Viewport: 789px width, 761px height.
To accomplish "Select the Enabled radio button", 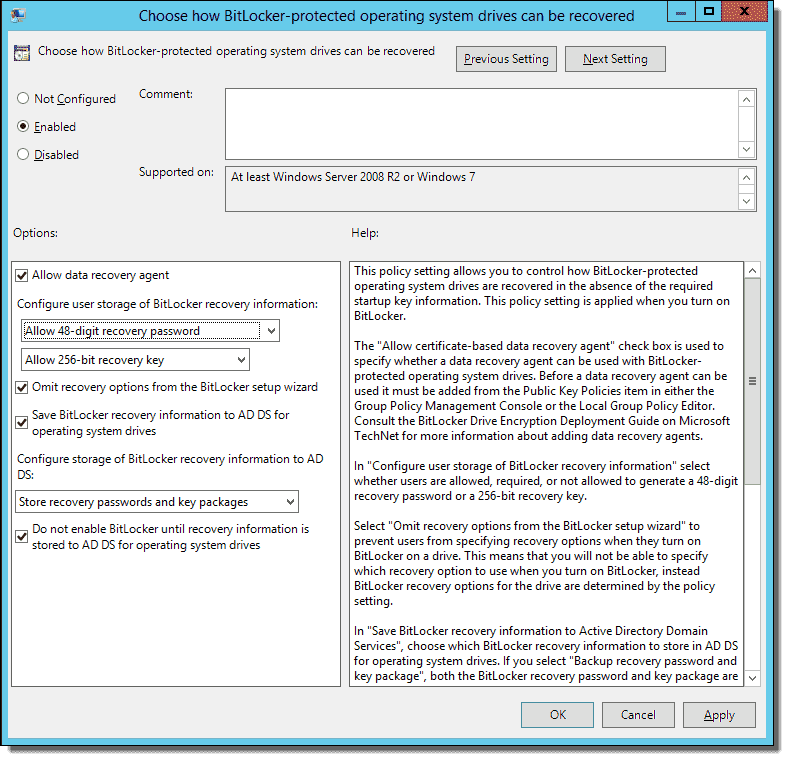I will [x=23, y=127].
